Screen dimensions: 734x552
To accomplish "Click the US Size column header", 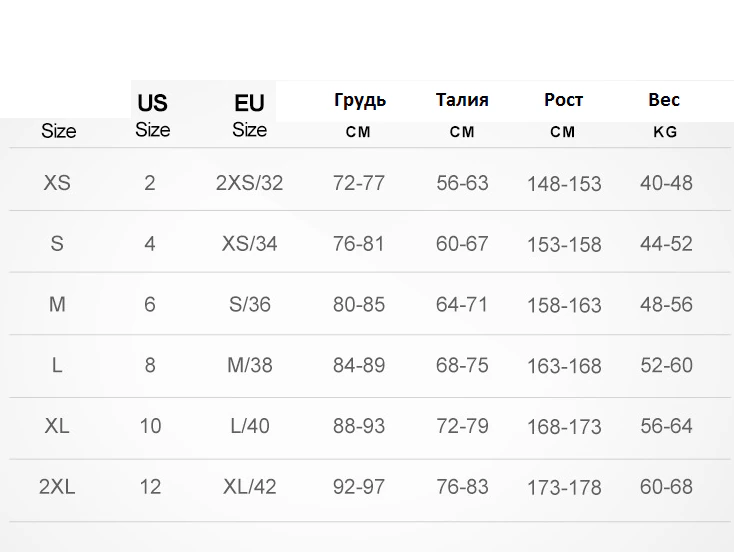I will (x=153, y=116).
